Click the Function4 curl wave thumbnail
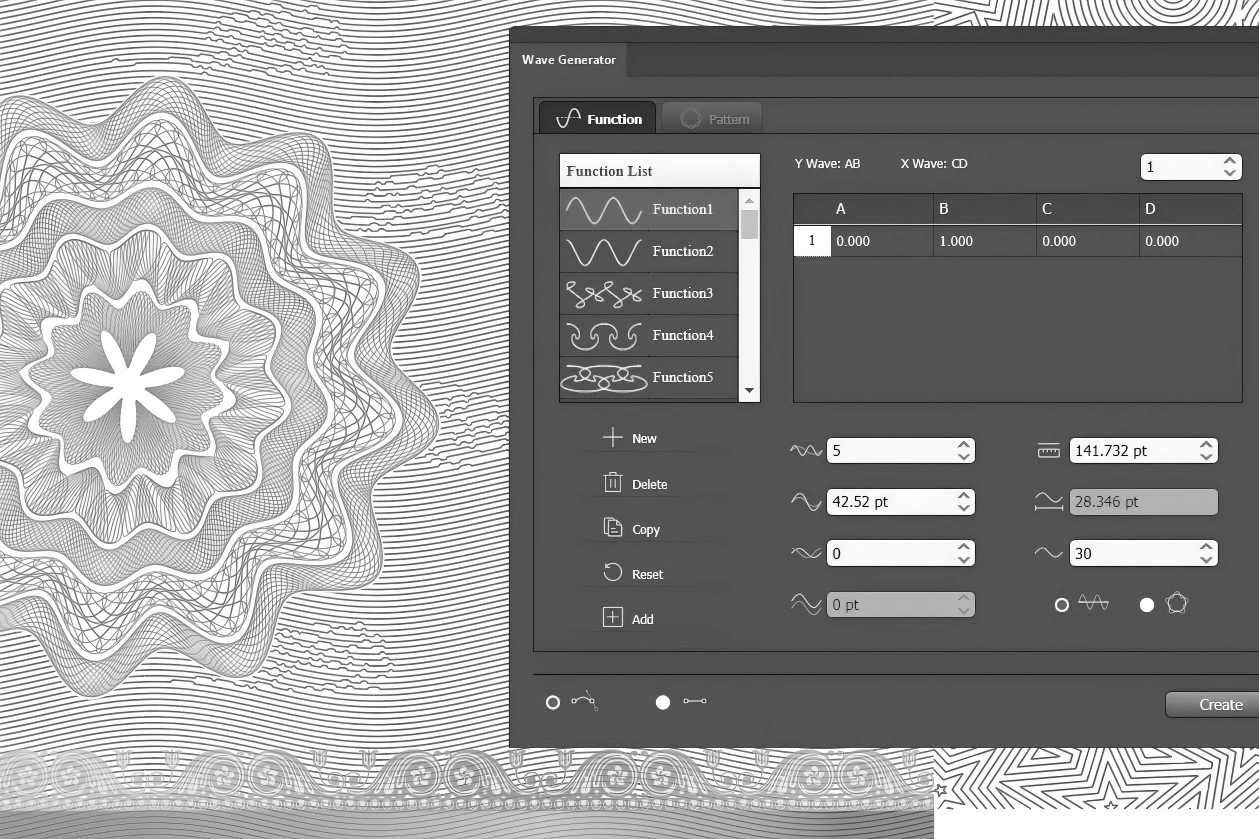The width and height of the screenshot is (1259, 839). point(603,336)
